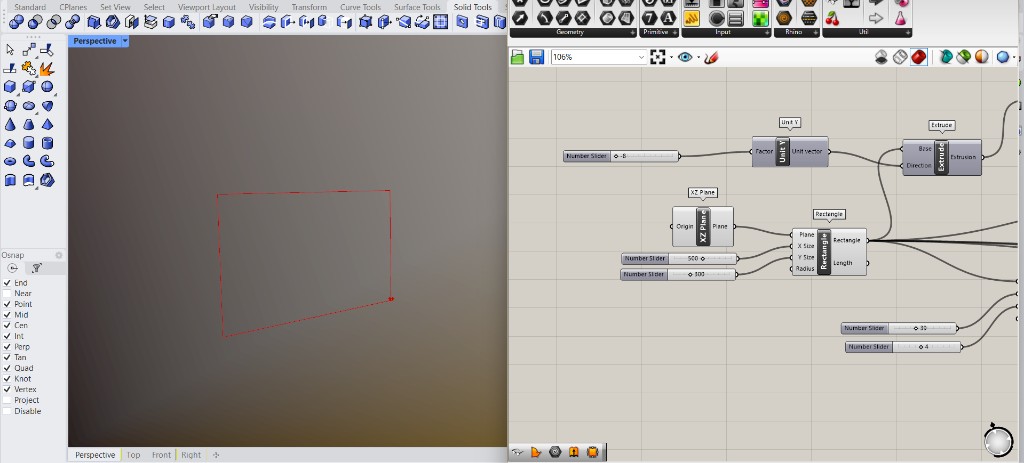Click the Integer '7' primitive hexagon icon
The image size is (1024, 463).
pyautogui.click(x=650, y=17)
